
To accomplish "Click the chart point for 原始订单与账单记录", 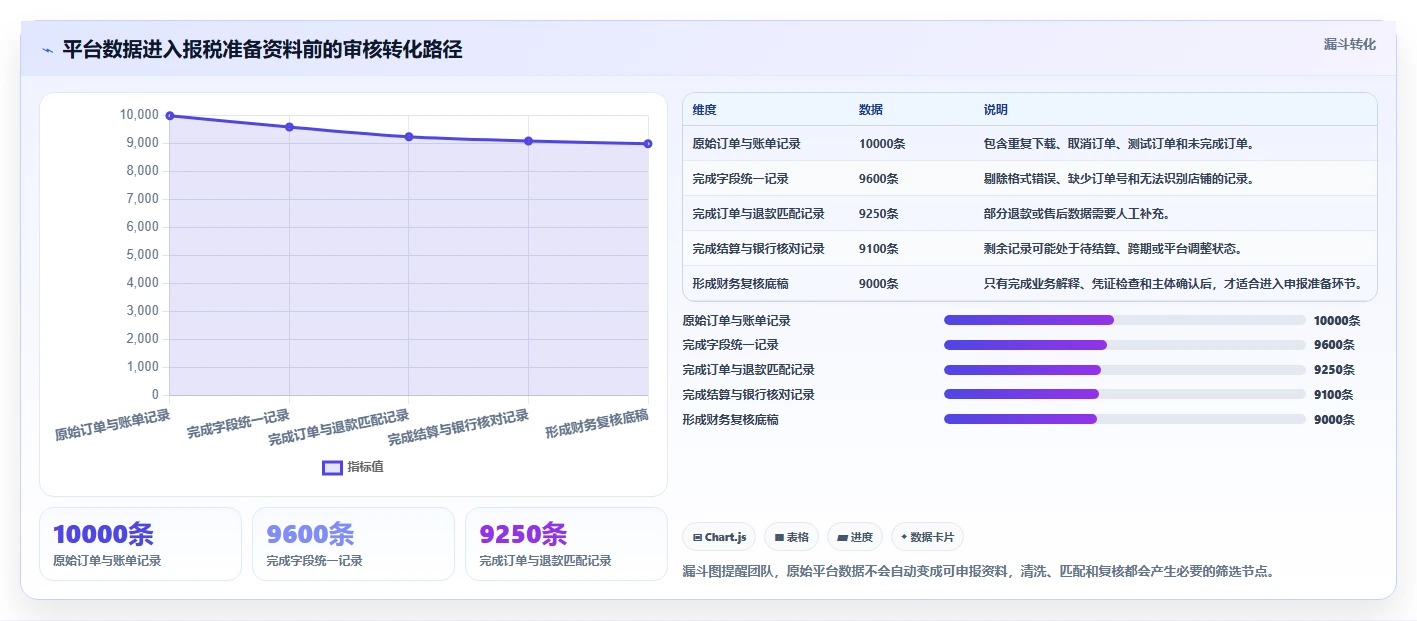I will click(170, 116).
